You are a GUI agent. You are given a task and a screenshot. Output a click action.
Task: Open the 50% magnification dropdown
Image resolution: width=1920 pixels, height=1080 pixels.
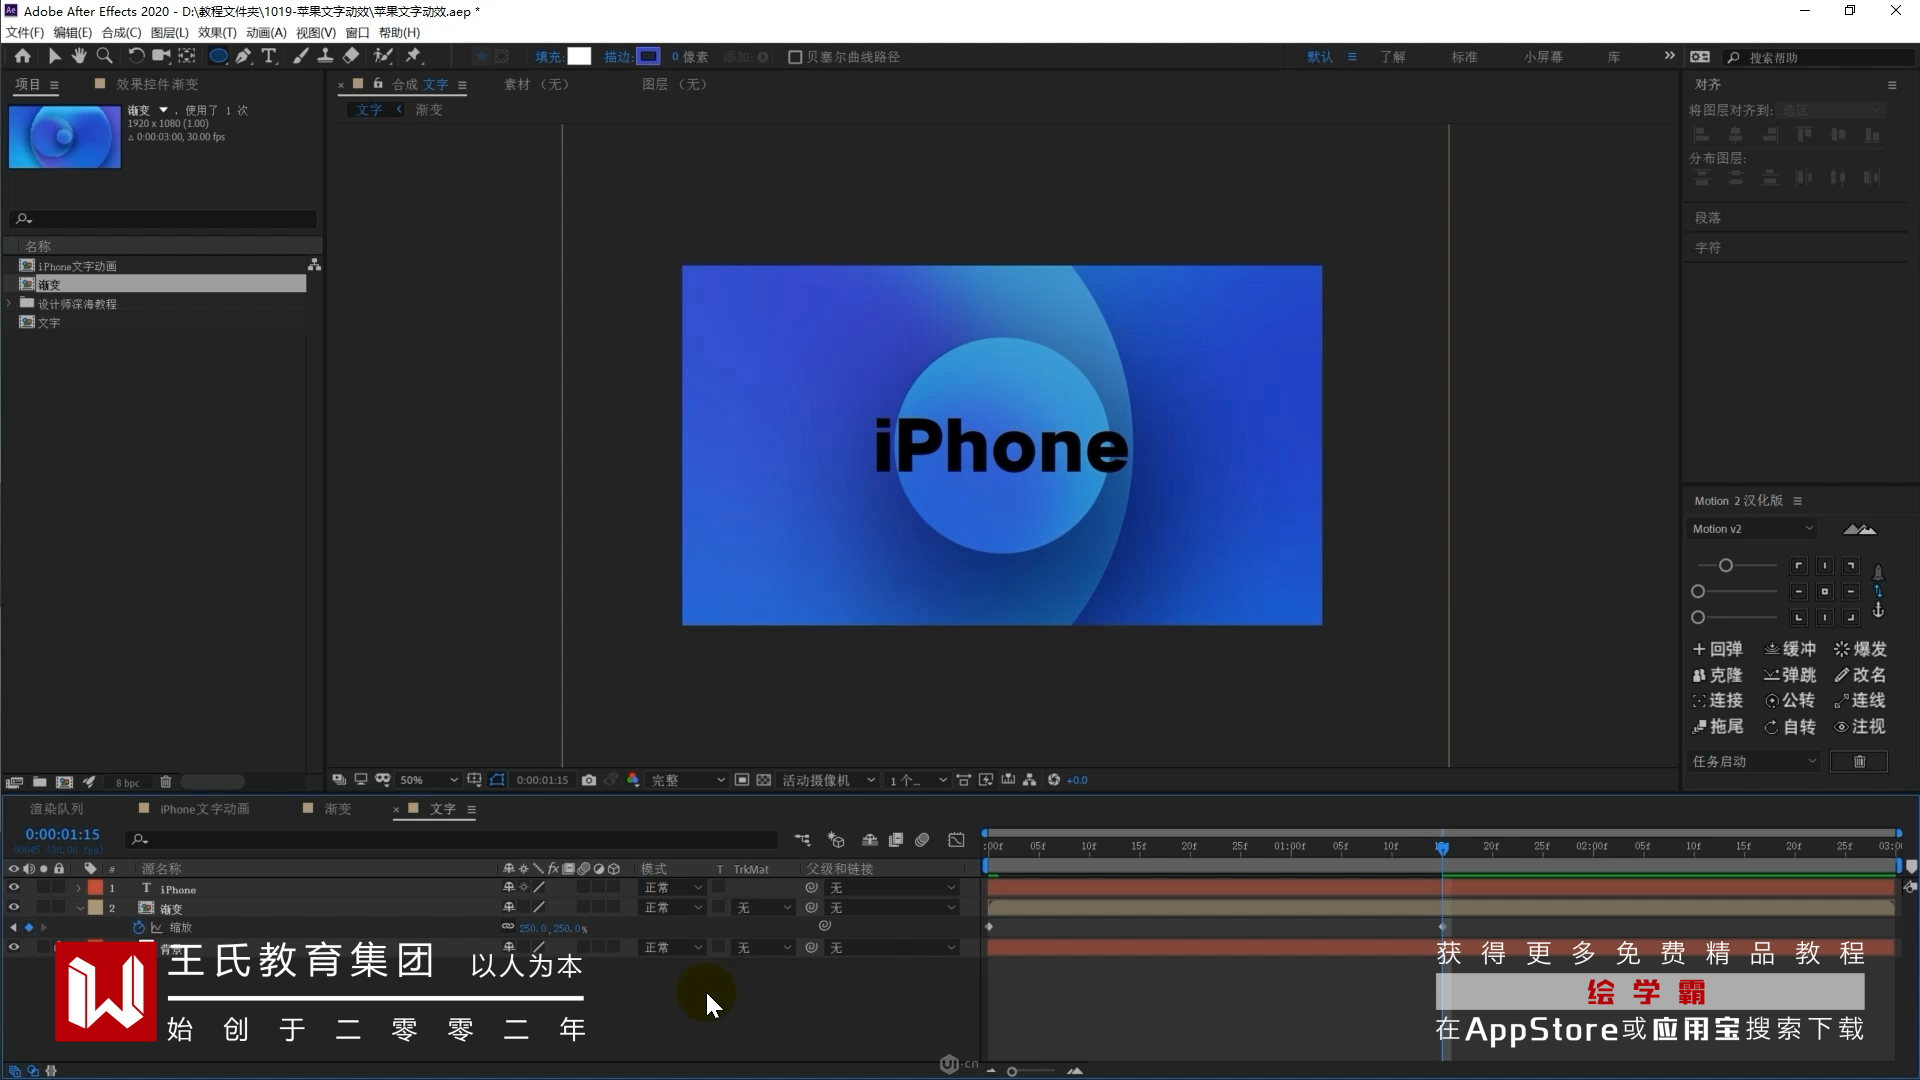pos(428,780)
